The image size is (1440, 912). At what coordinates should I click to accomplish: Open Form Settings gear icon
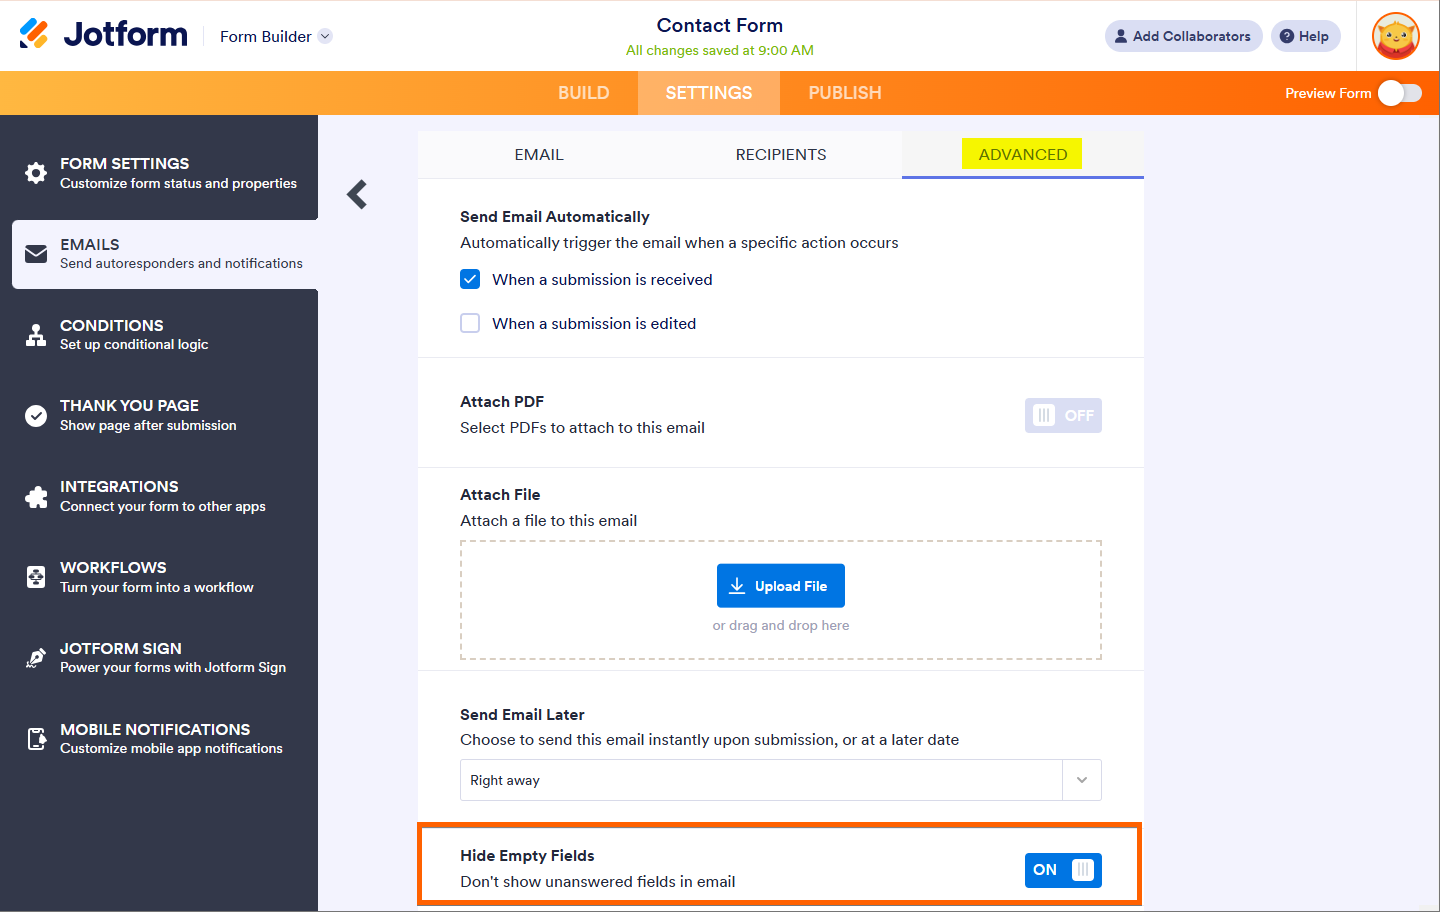tap(36, 173)
